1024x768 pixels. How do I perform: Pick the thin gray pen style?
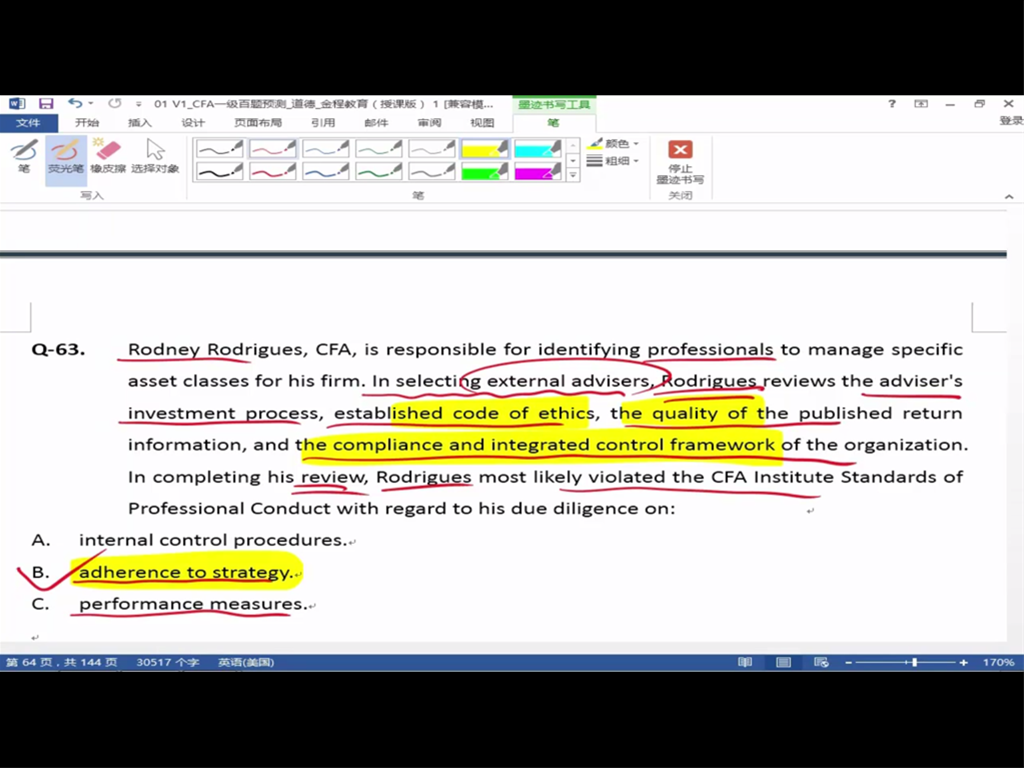pos(431,150)
